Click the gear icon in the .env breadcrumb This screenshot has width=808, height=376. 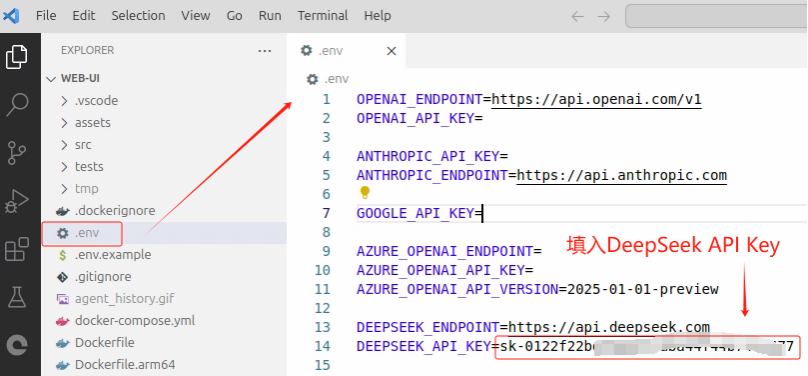click(312, 79)
